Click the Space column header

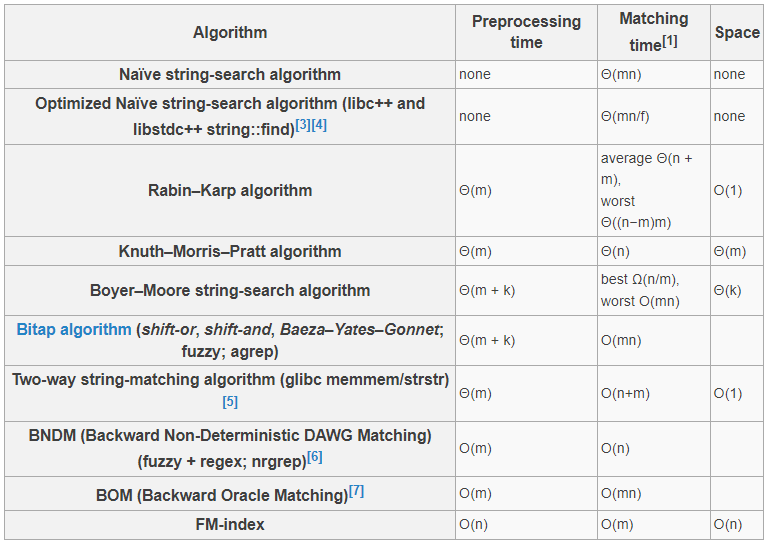pyautogui.click(x=737, y=32)
